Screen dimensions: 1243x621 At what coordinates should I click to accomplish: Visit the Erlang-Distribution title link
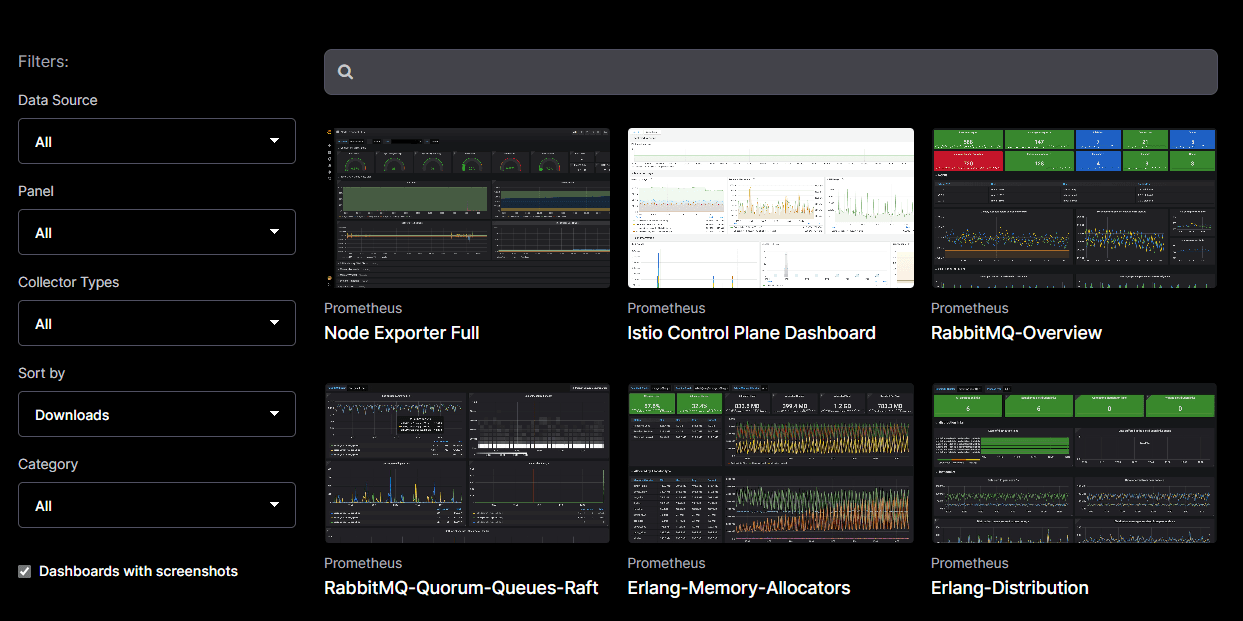pos(1010,588)
